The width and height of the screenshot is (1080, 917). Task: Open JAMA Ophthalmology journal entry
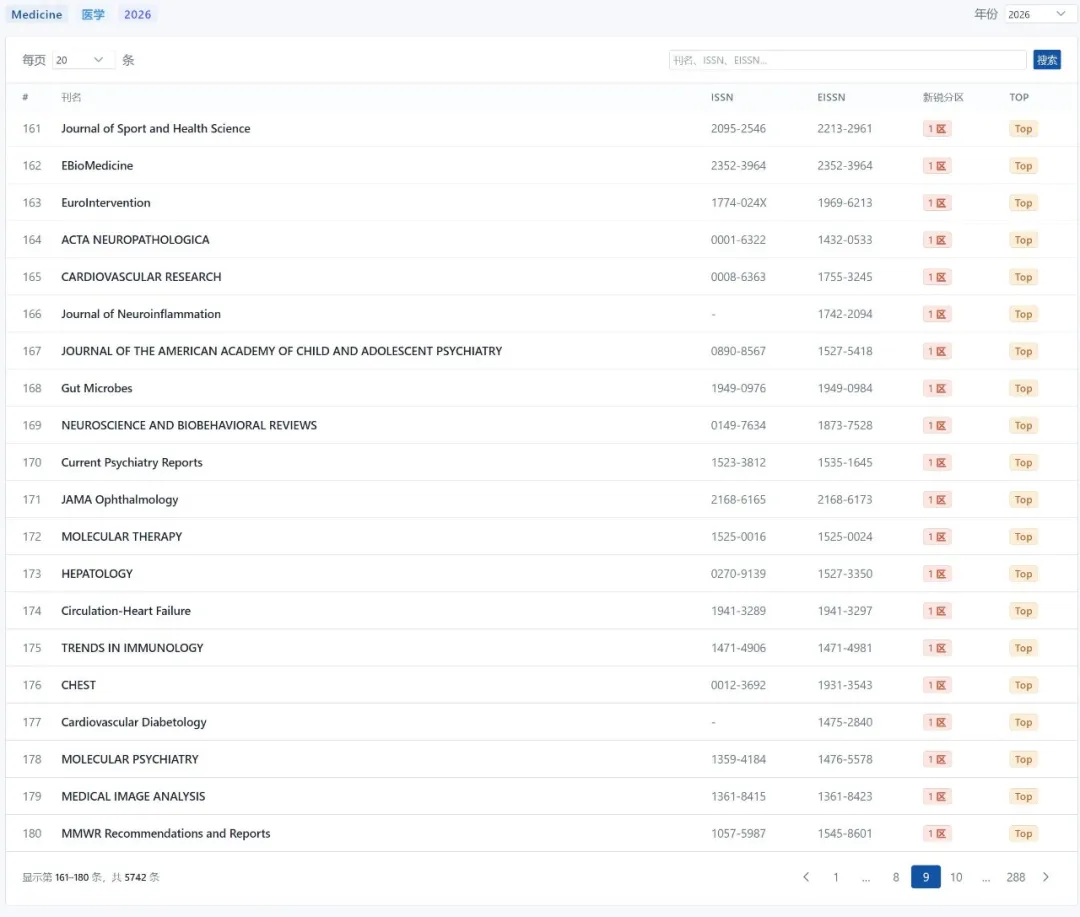click(x=119, y=499)
